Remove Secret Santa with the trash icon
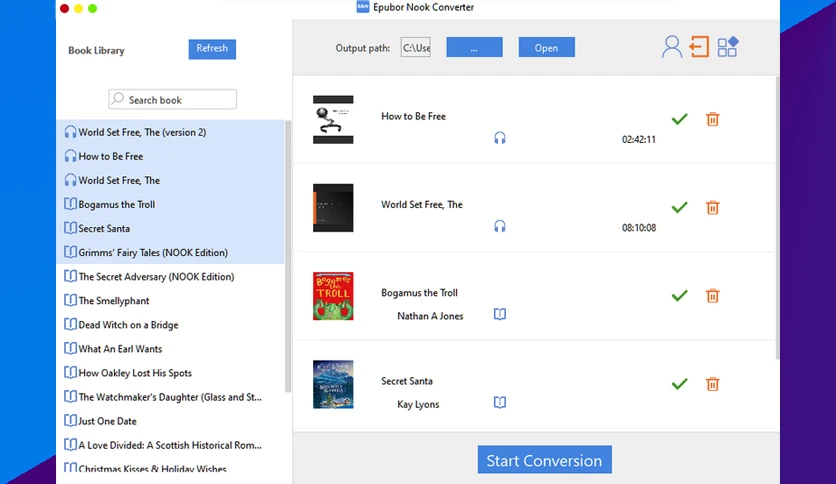 (x=712, y=384)
